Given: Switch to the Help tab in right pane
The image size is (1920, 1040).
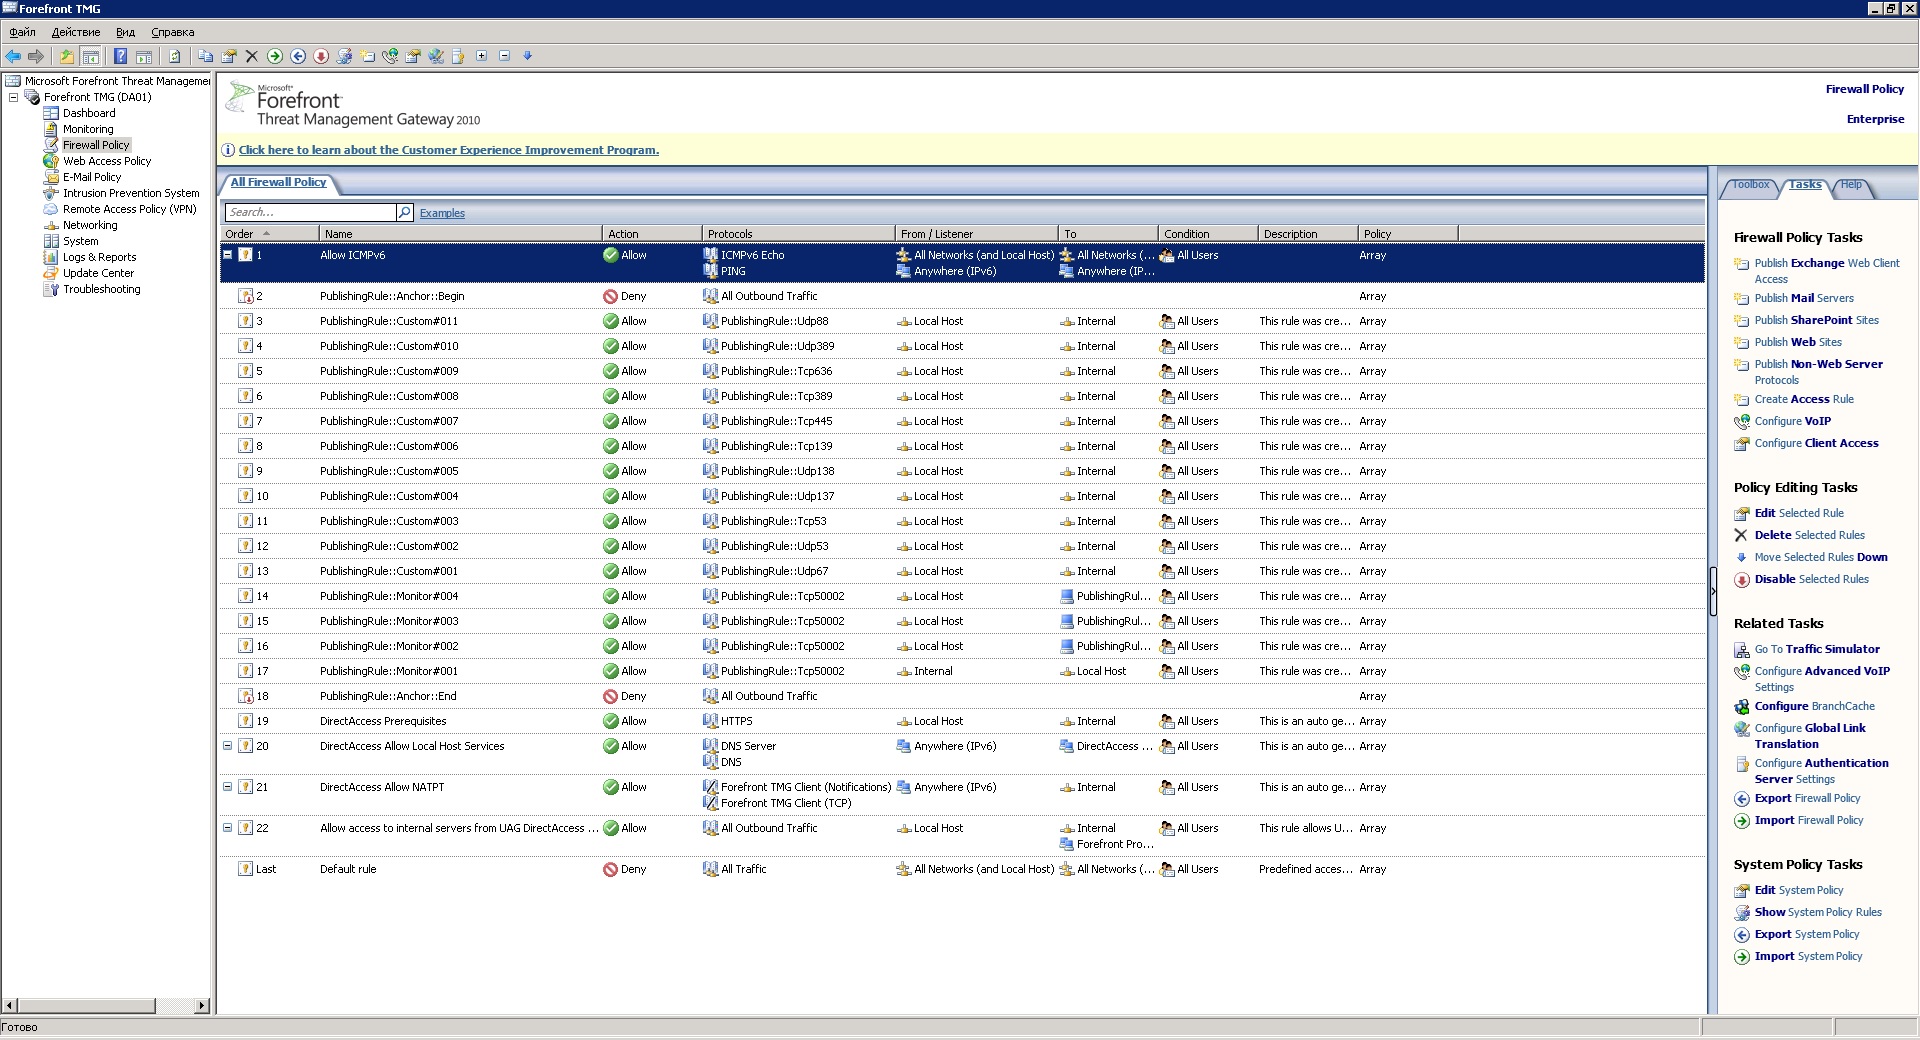Looking at the screenshot, I should coord(1851,185).
